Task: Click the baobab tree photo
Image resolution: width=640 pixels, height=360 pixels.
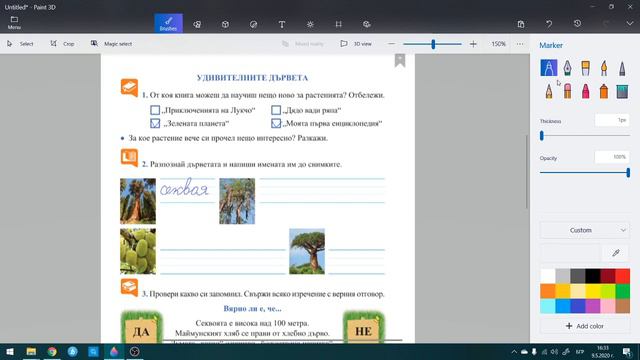Action: (x=307, y=251)
